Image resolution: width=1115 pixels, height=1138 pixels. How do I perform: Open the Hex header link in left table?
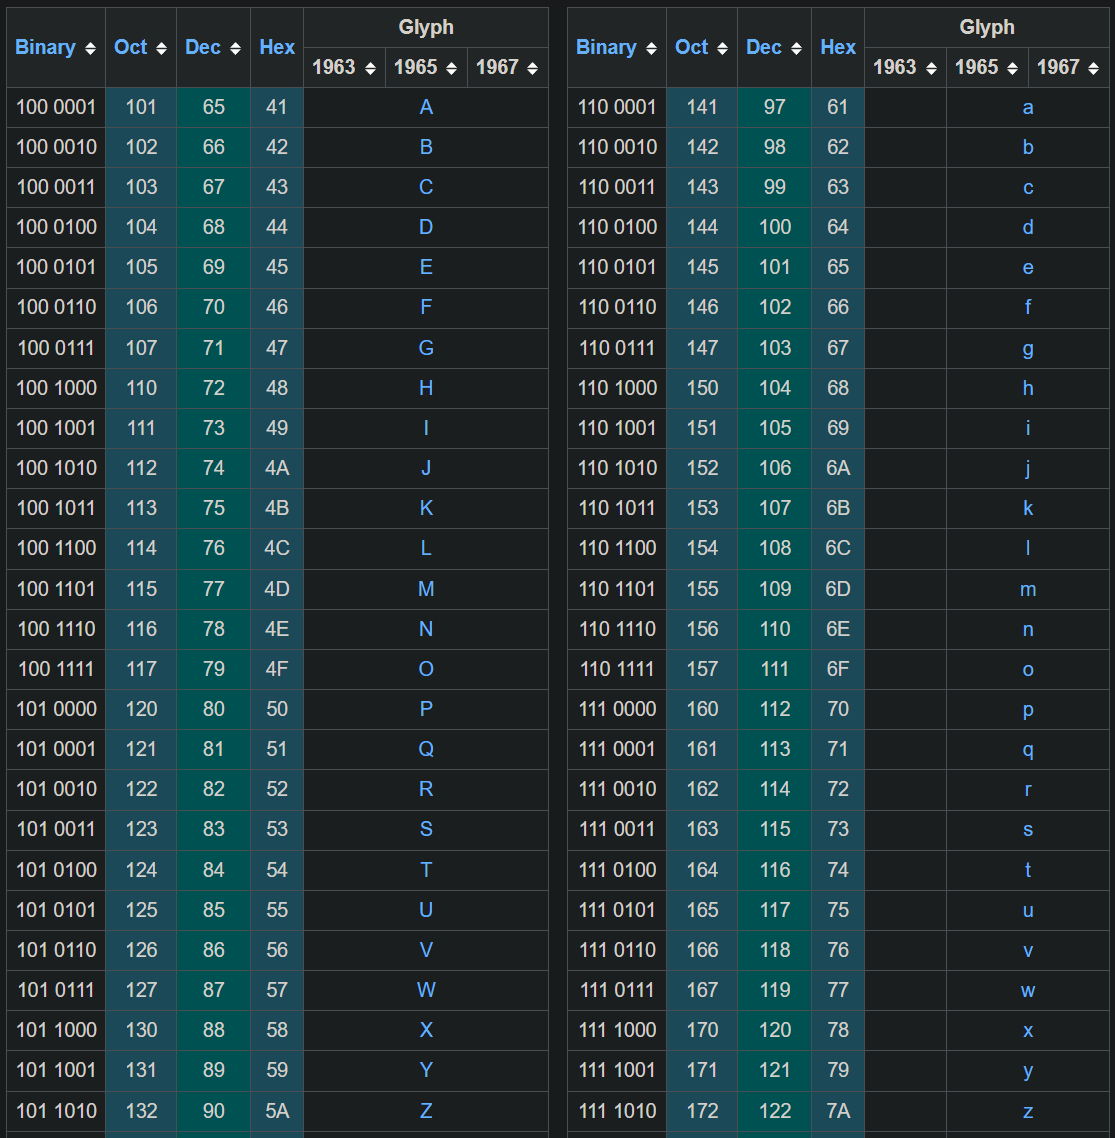277,47
